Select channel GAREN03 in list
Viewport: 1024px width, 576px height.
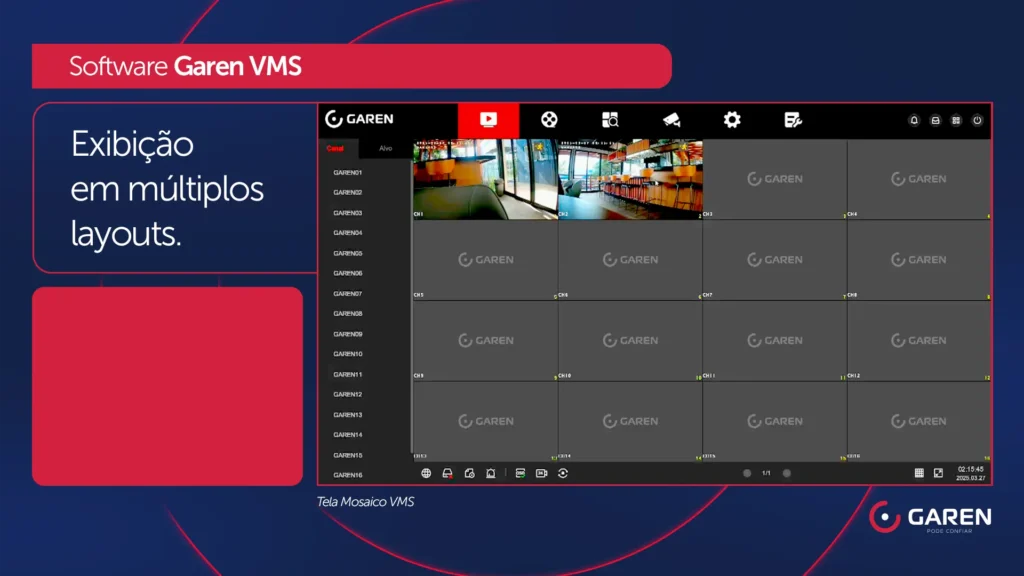(x=347, y=213)
